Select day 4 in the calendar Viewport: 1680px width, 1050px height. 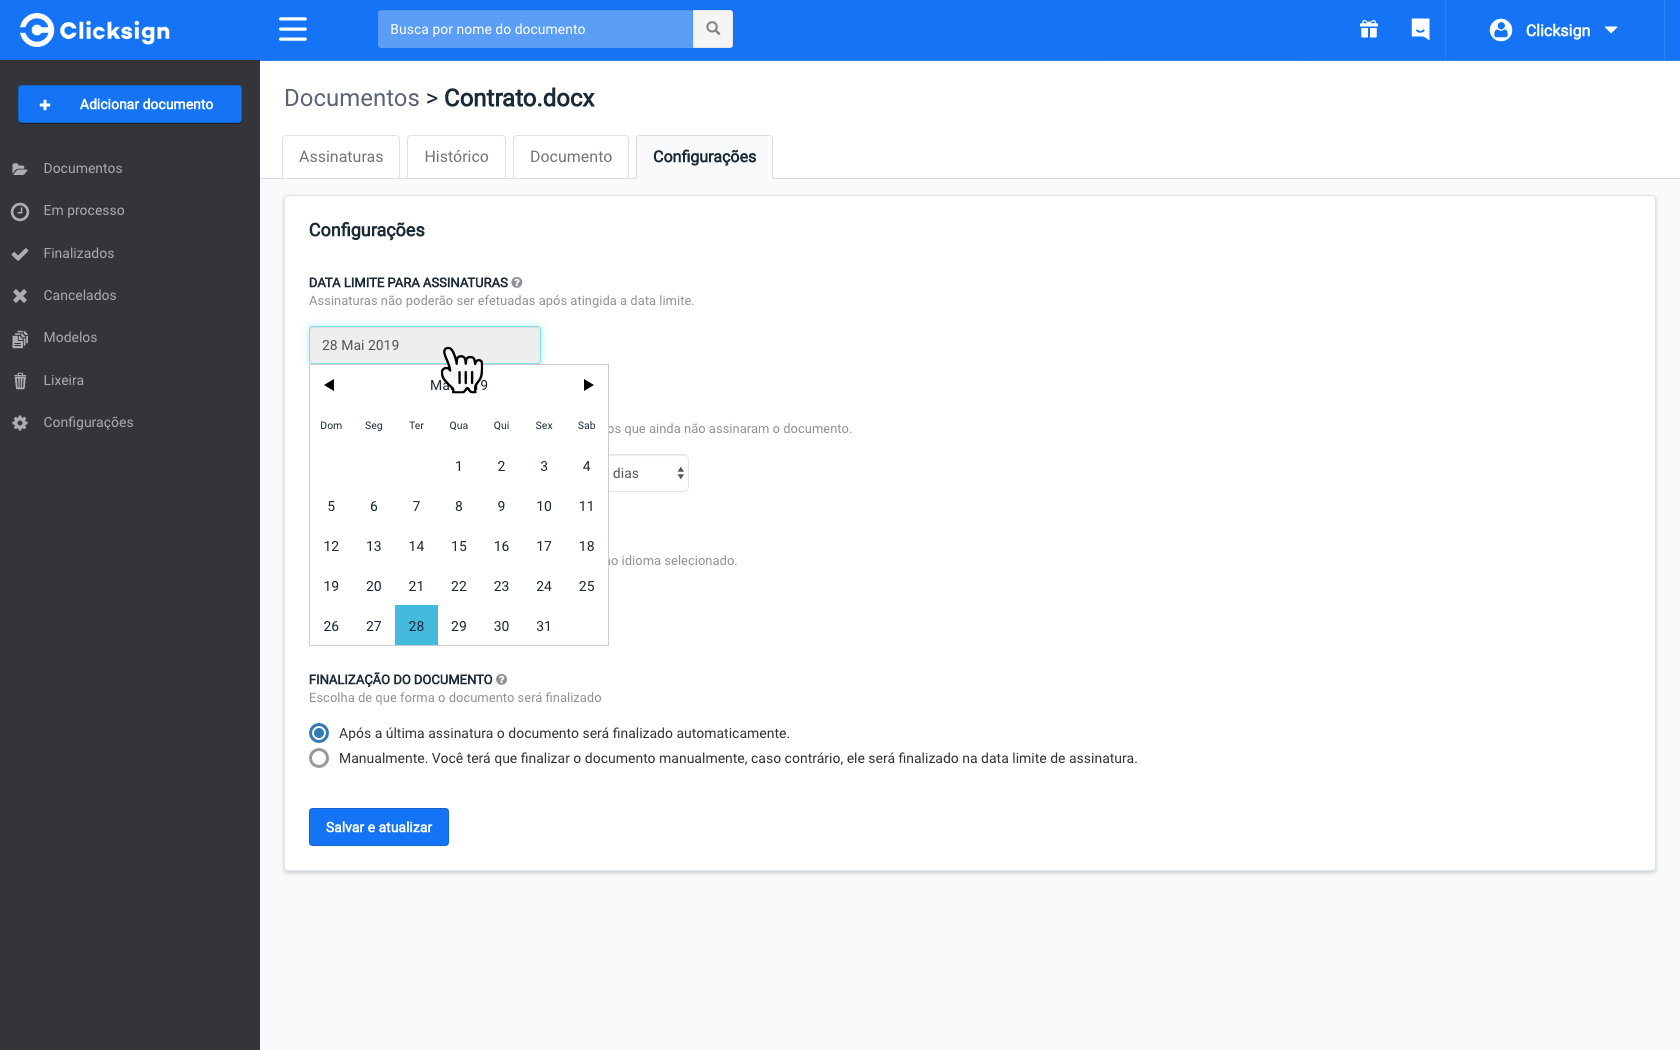click(587, 466)
